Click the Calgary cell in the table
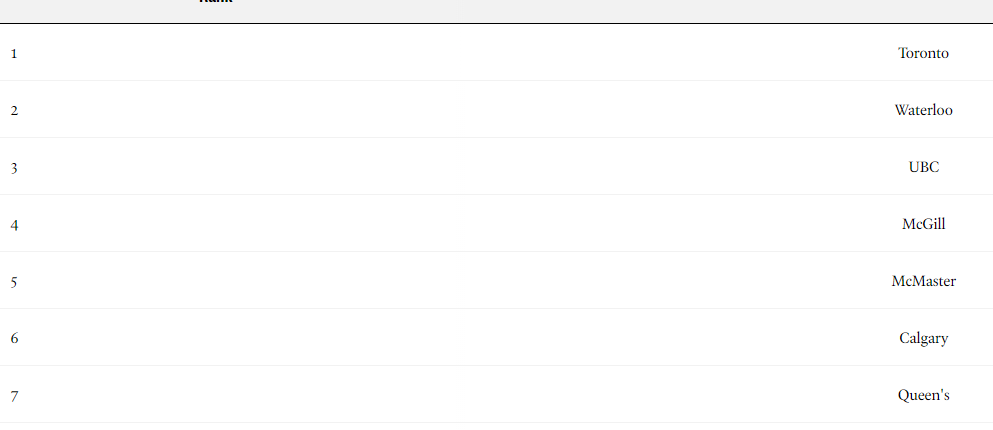This screenshot has width=993, height=430. (x=923, y=339)
